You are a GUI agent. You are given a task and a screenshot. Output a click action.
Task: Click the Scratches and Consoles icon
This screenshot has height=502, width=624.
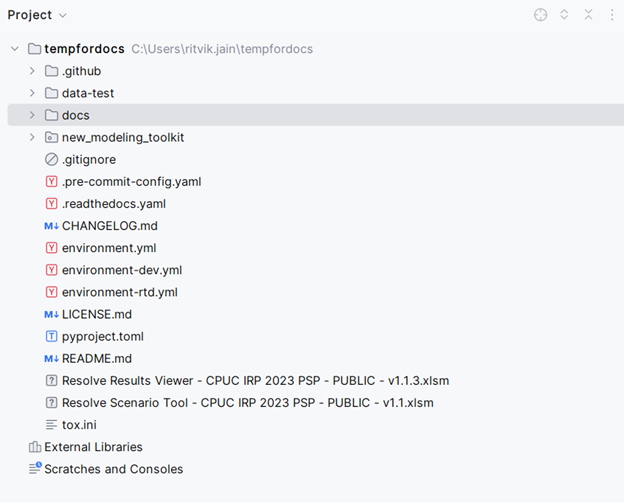(35, 469)
